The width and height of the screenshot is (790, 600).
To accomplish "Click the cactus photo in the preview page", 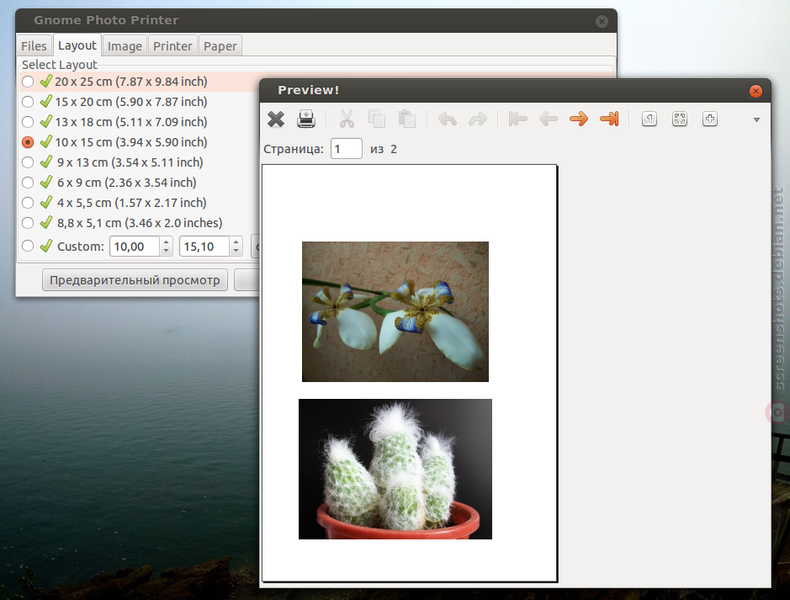I will (396, 469).
